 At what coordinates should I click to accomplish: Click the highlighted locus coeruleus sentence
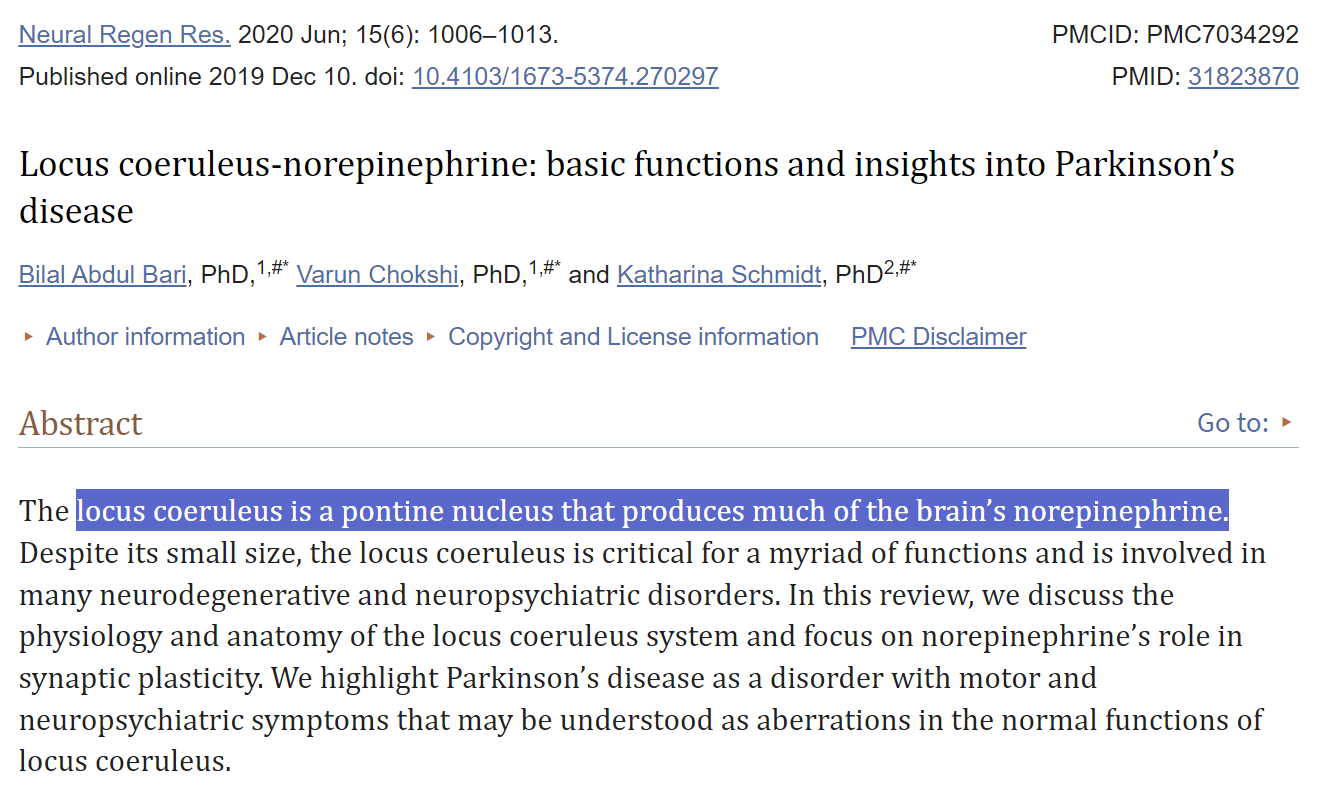[652, 511]
